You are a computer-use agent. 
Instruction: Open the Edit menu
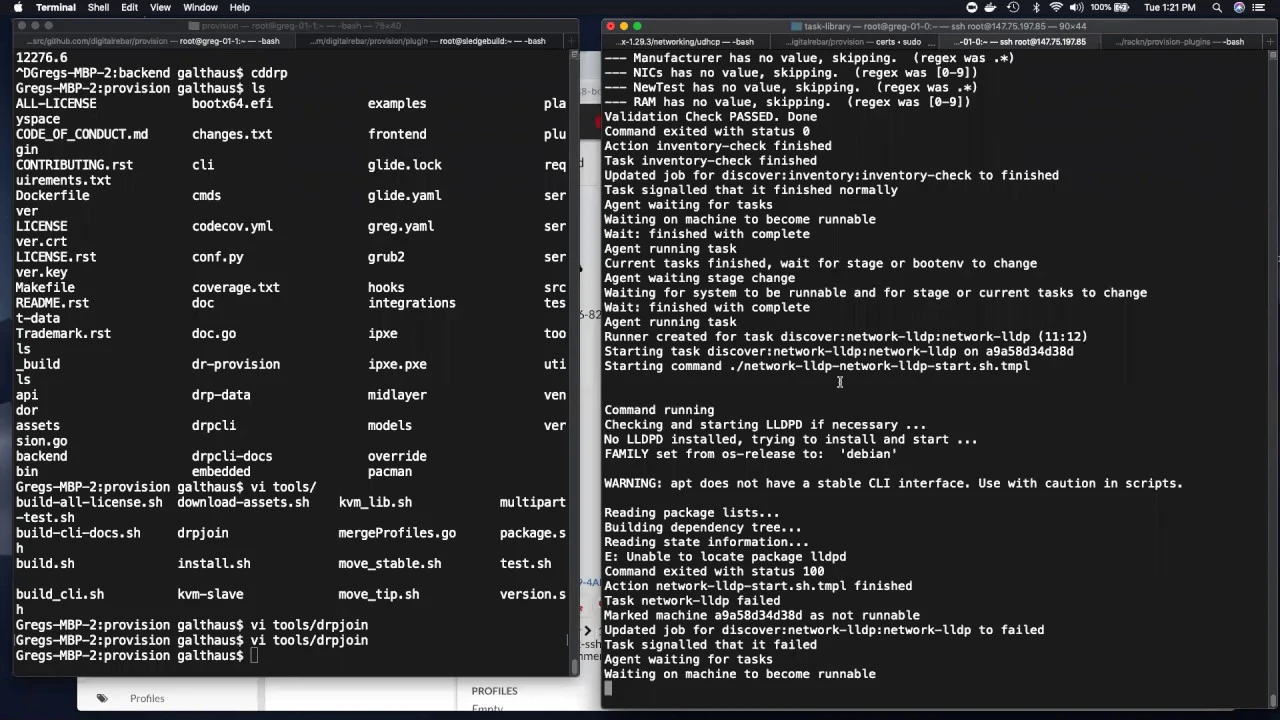[129, 7]
